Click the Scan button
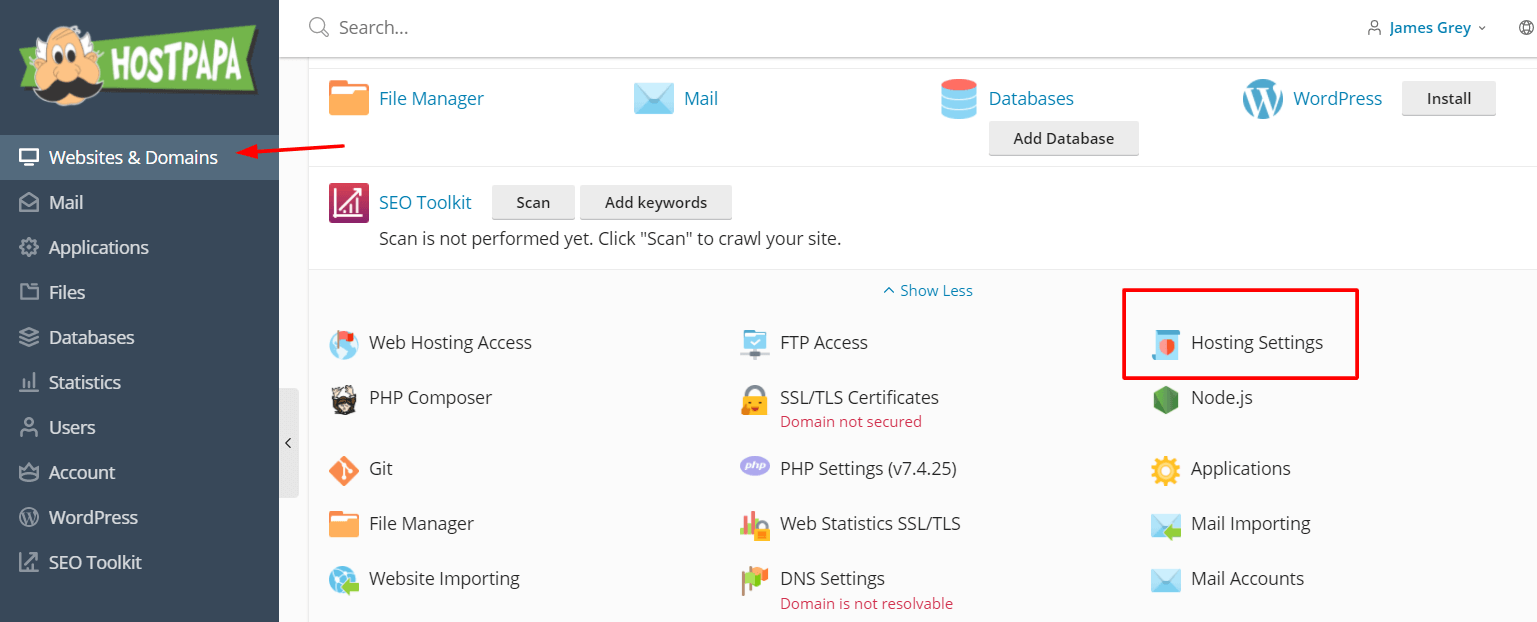This screenshot has width=1537, height=622. coord(533,202)
